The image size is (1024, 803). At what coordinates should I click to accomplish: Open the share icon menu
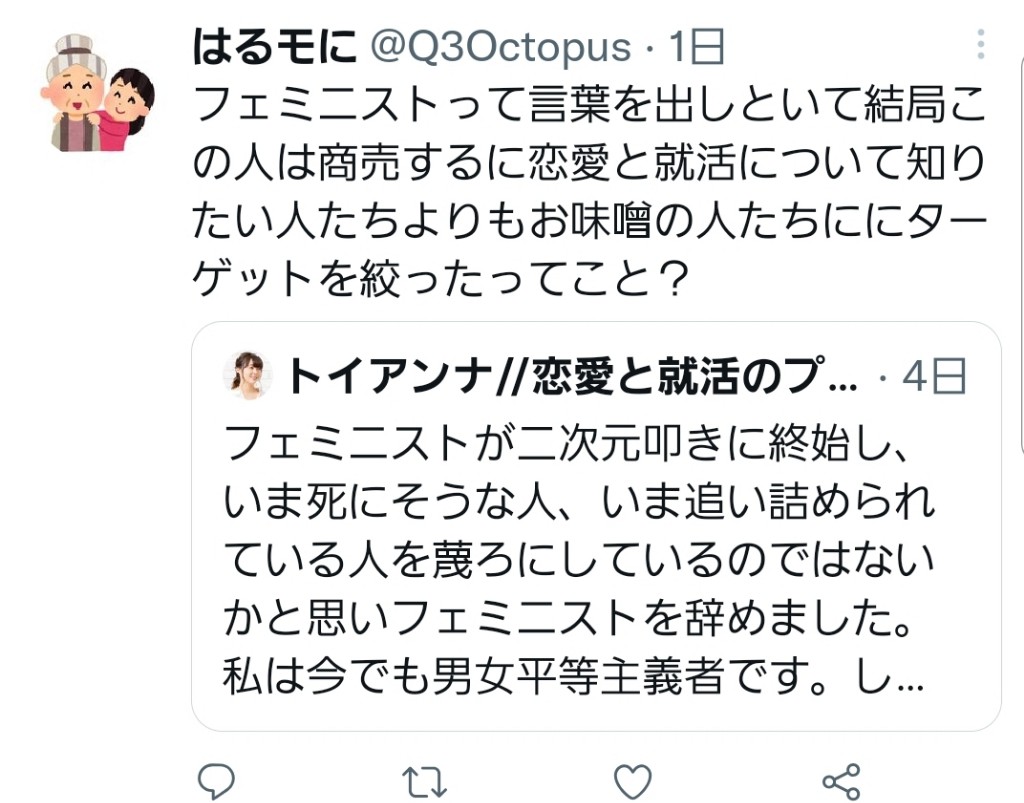(841, 781)
